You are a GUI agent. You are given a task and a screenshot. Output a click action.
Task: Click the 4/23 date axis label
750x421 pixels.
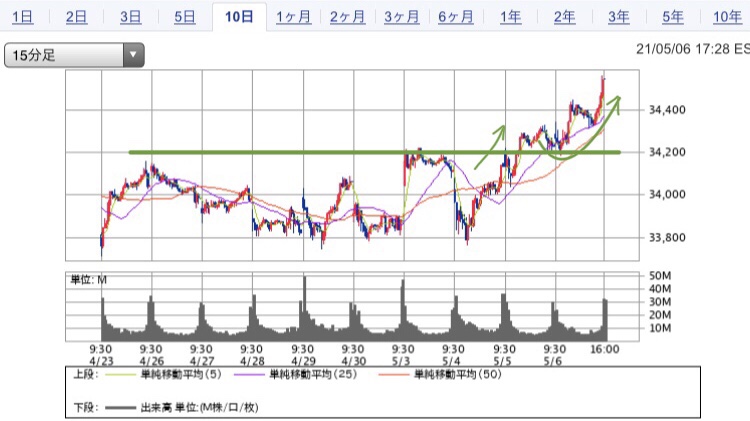coord(101,361)
